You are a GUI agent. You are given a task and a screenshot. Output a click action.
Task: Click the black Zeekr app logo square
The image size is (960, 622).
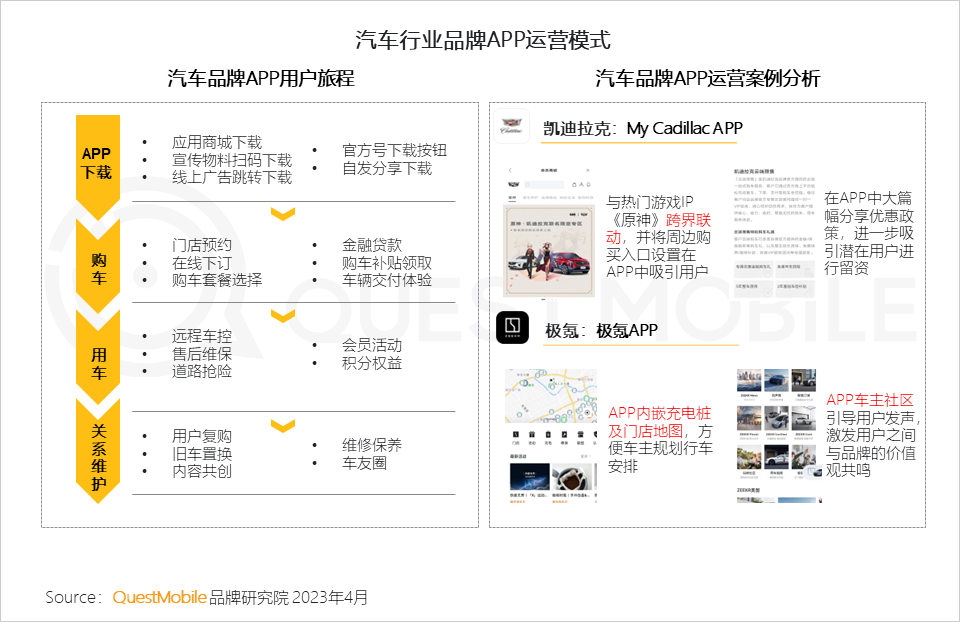pos(514,327)
